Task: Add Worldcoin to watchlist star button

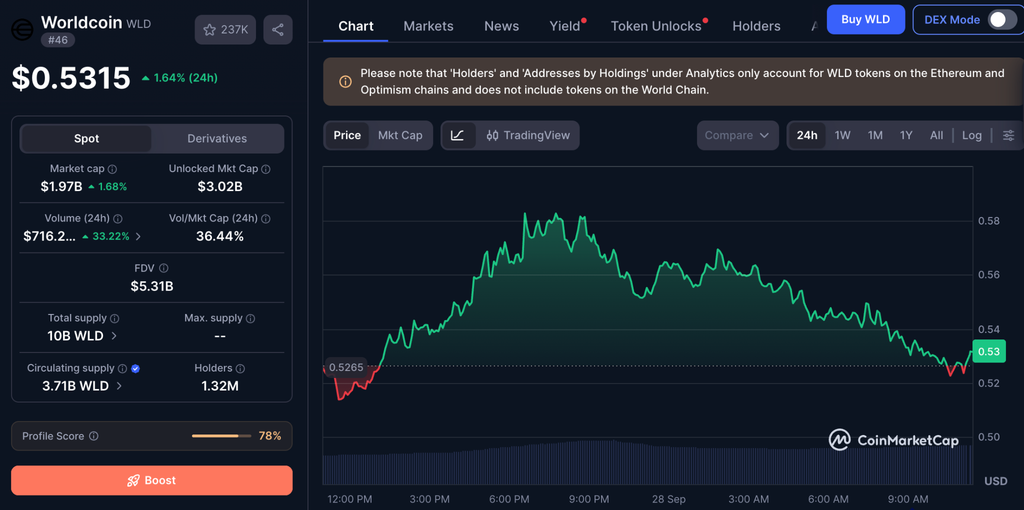Action: click(225, 29)
